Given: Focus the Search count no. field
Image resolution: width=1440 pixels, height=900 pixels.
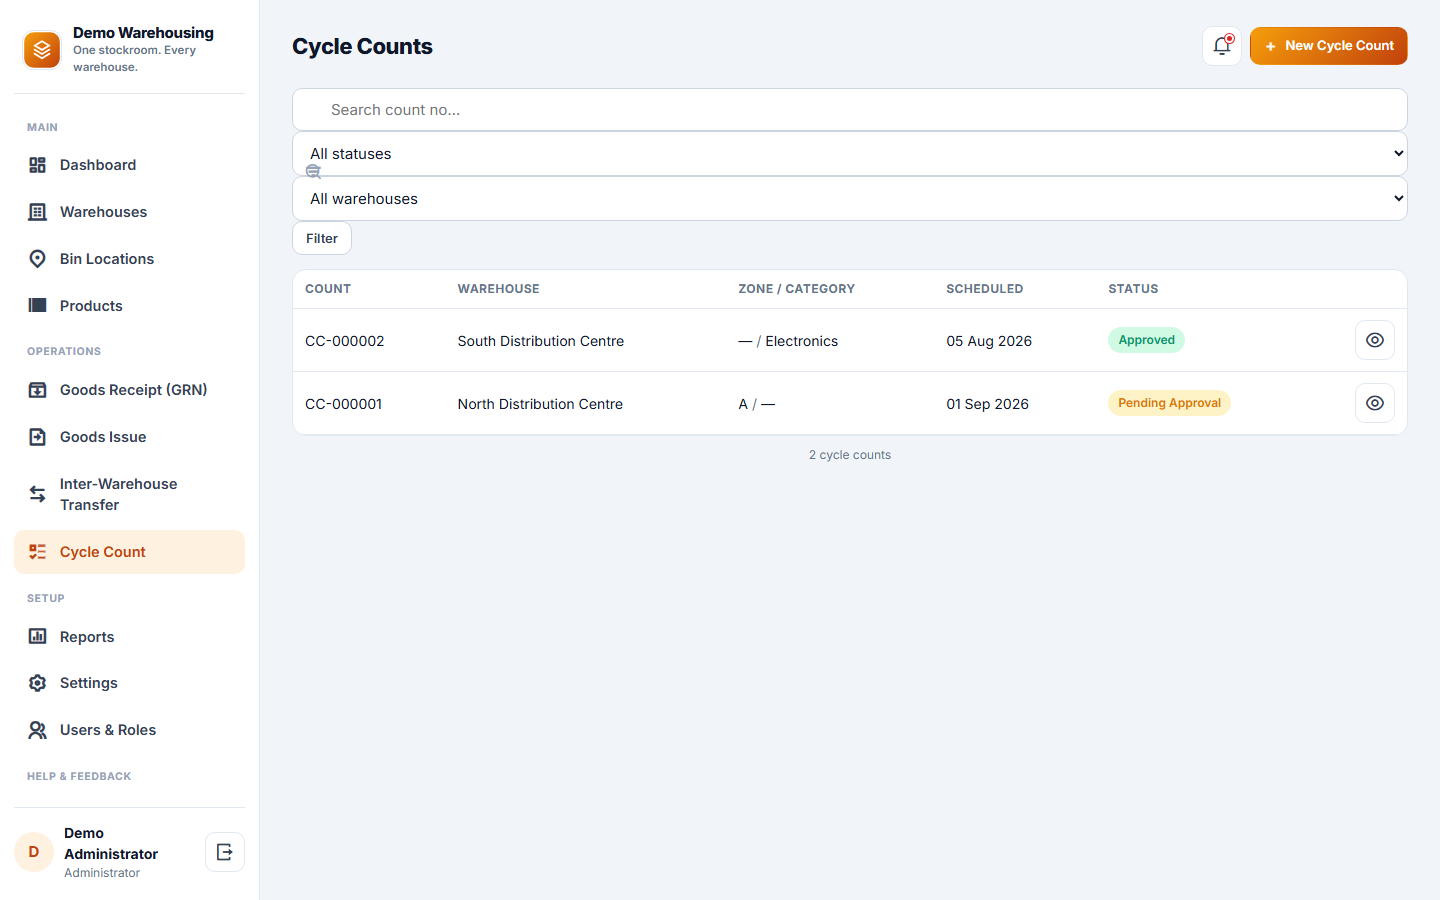Looking at the screenshot, I should (850, 110).
